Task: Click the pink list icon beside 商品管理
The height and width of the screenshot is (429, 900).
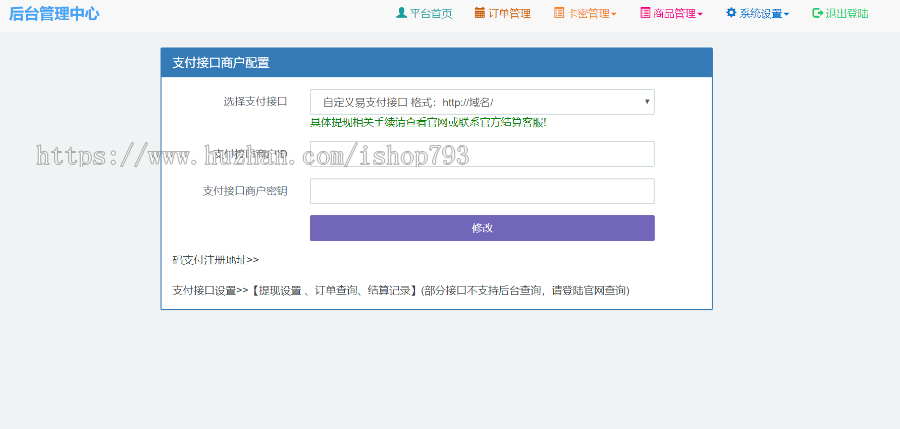Action: click(645, 14)
